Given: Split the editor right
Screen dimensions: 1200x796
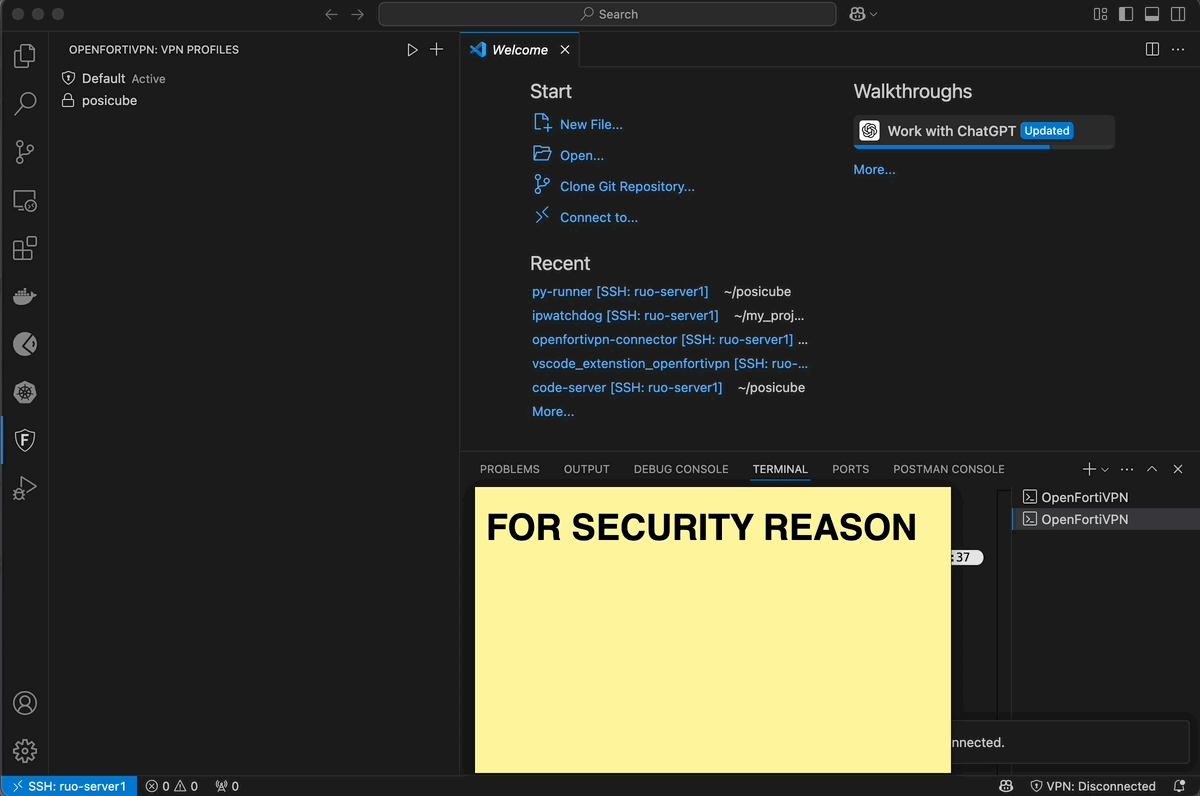Looking at the screenshot, I should pyautogui.click(x=1152, y=49).
